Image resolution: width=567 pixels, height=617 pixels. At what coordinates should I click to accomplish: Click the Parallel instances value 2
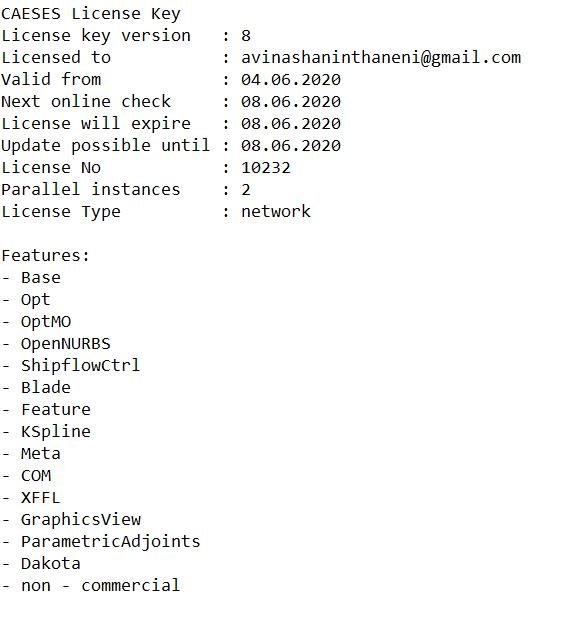coord(246,190)
